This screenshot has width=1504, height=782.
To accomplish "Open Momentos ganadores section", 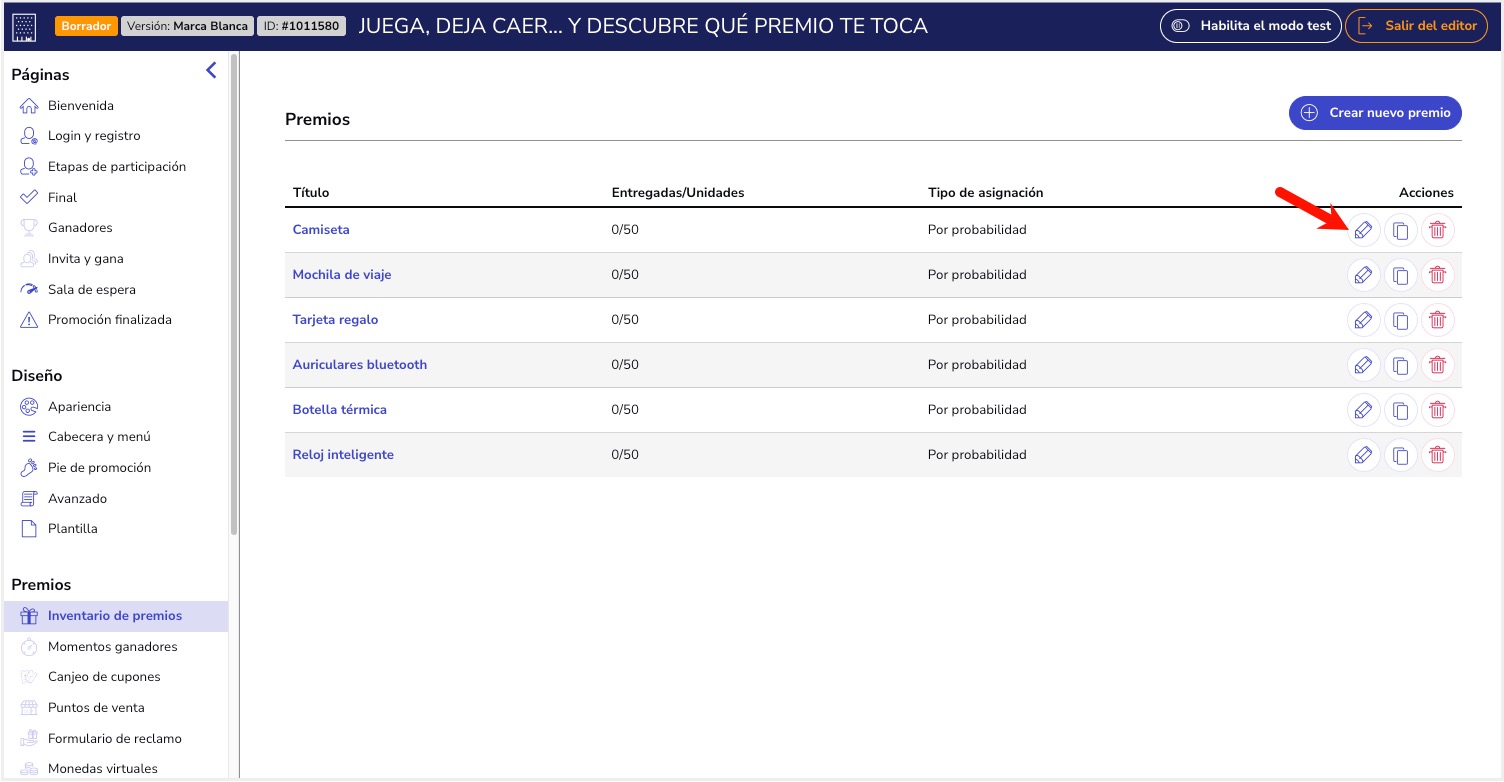I will (112, 647).
